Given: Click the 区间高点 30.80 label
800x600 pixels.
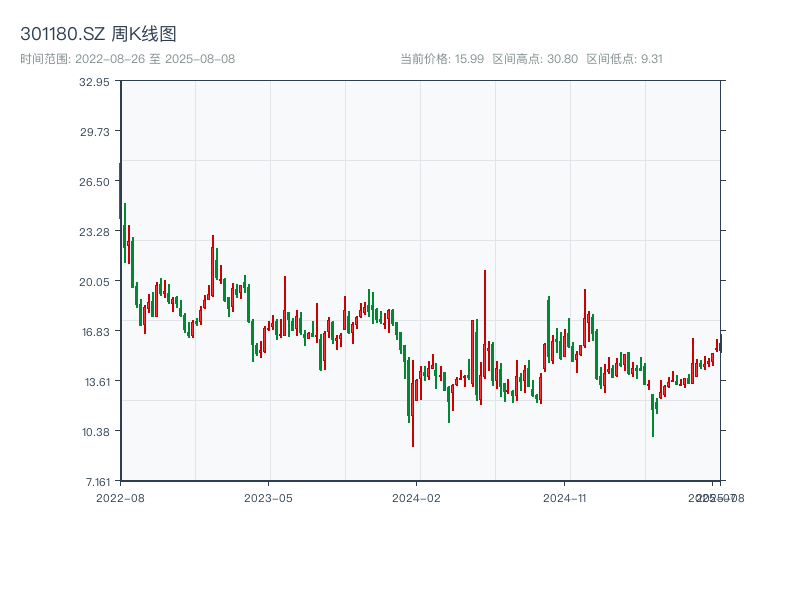Looking at the screenshot, I should tap(535, 59).
